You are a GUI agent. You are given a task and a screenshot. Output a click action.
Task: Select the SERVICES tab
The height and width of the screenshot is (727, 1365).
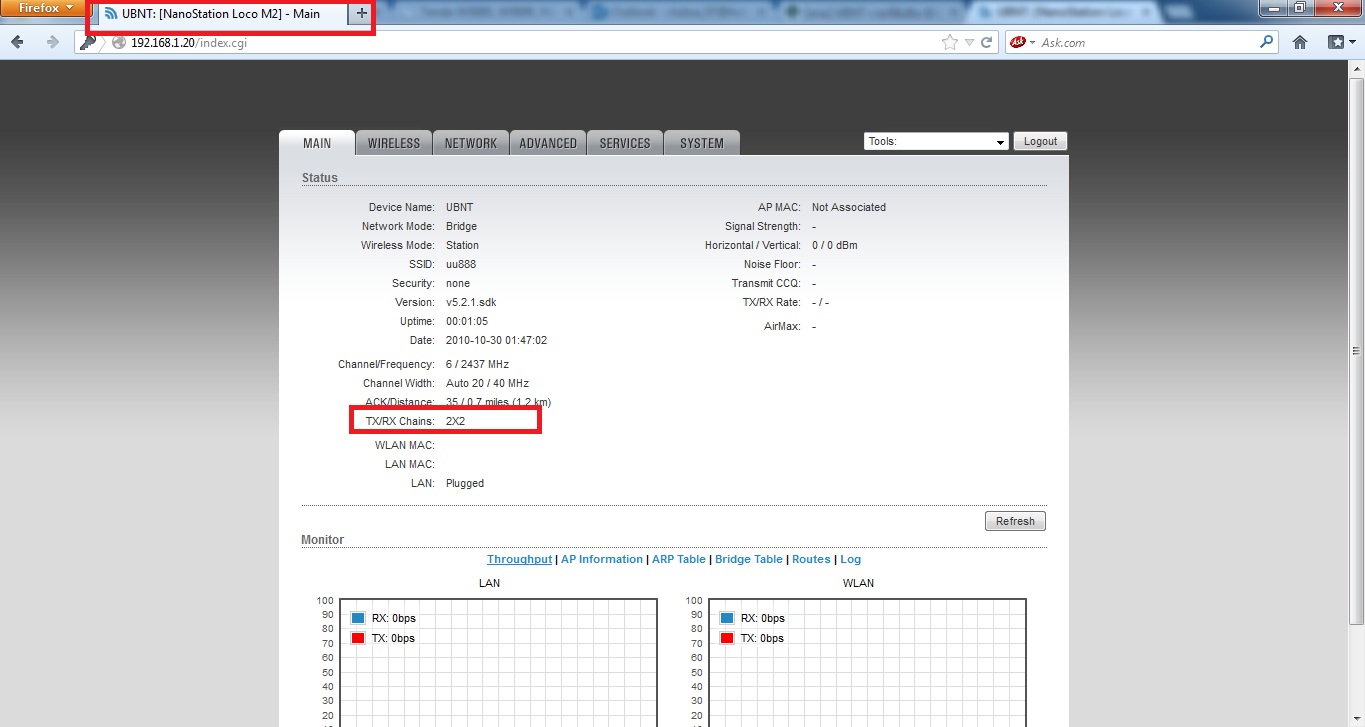[625, 143]
